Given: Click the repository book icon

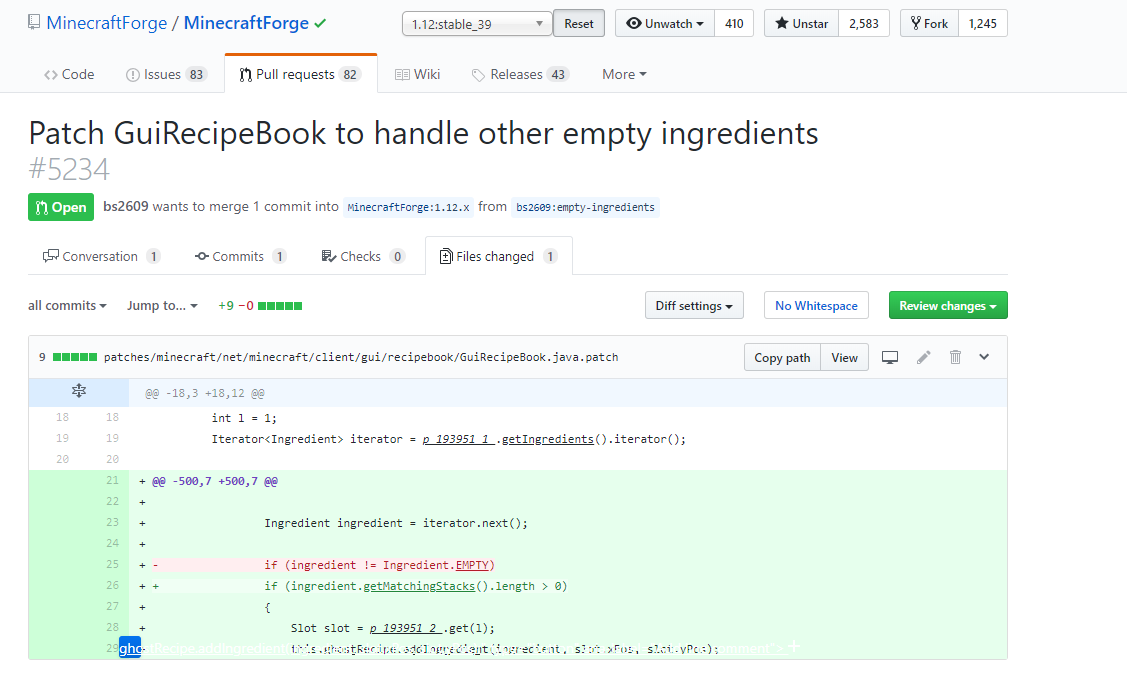Looking at the screenshot, I should click(34, 22).
